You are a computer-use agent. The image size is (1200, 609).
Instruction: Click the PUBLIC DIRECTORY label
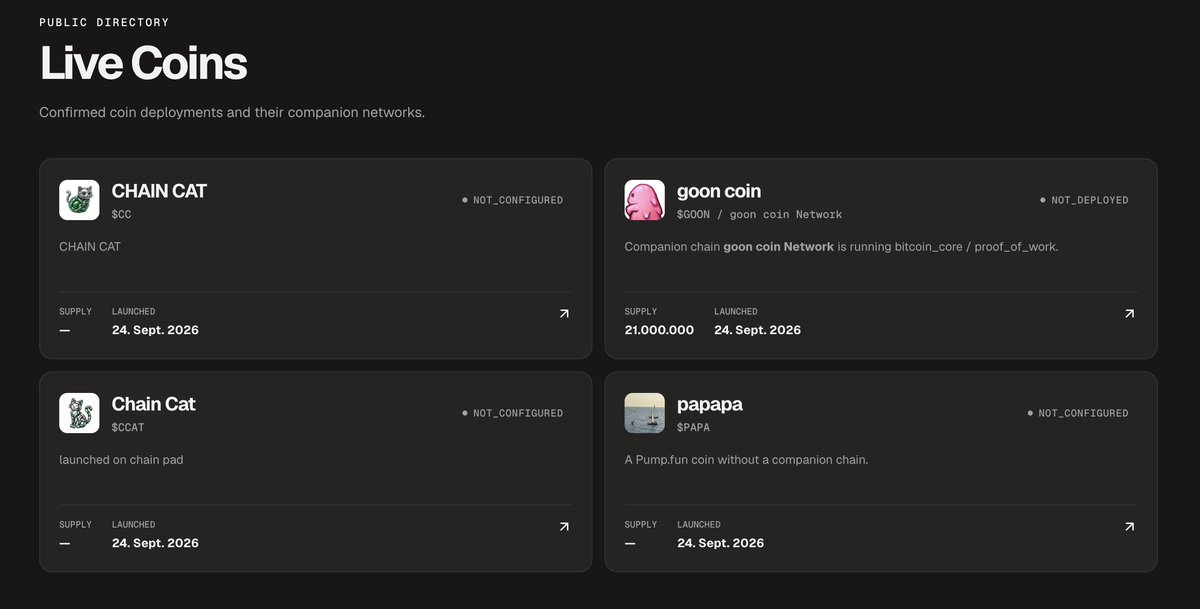(104, 22)
